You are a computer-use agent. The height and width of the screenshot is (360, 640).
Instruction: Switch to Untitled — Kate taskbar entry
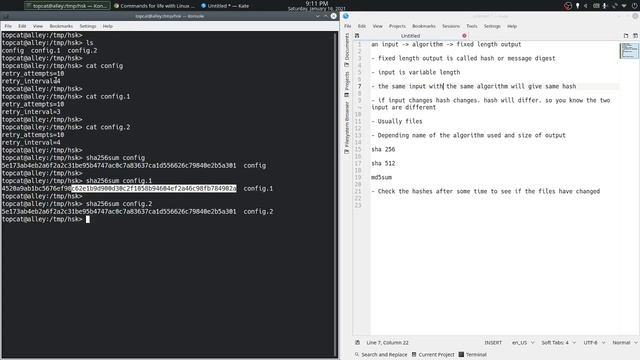tap(225, 6)
